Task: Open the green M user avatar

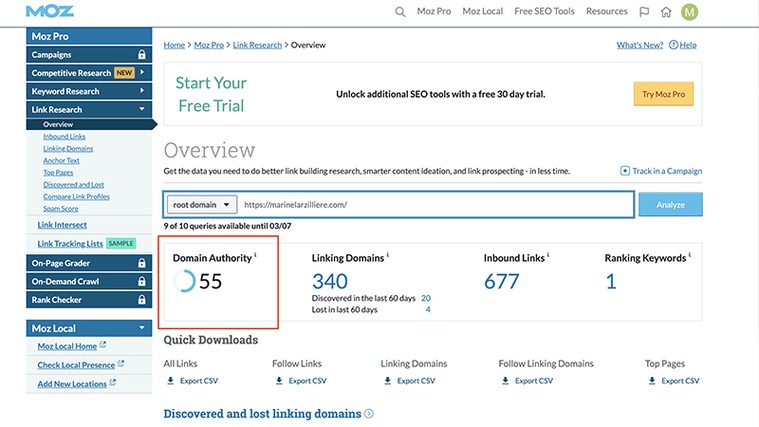Action: (689, 12)
